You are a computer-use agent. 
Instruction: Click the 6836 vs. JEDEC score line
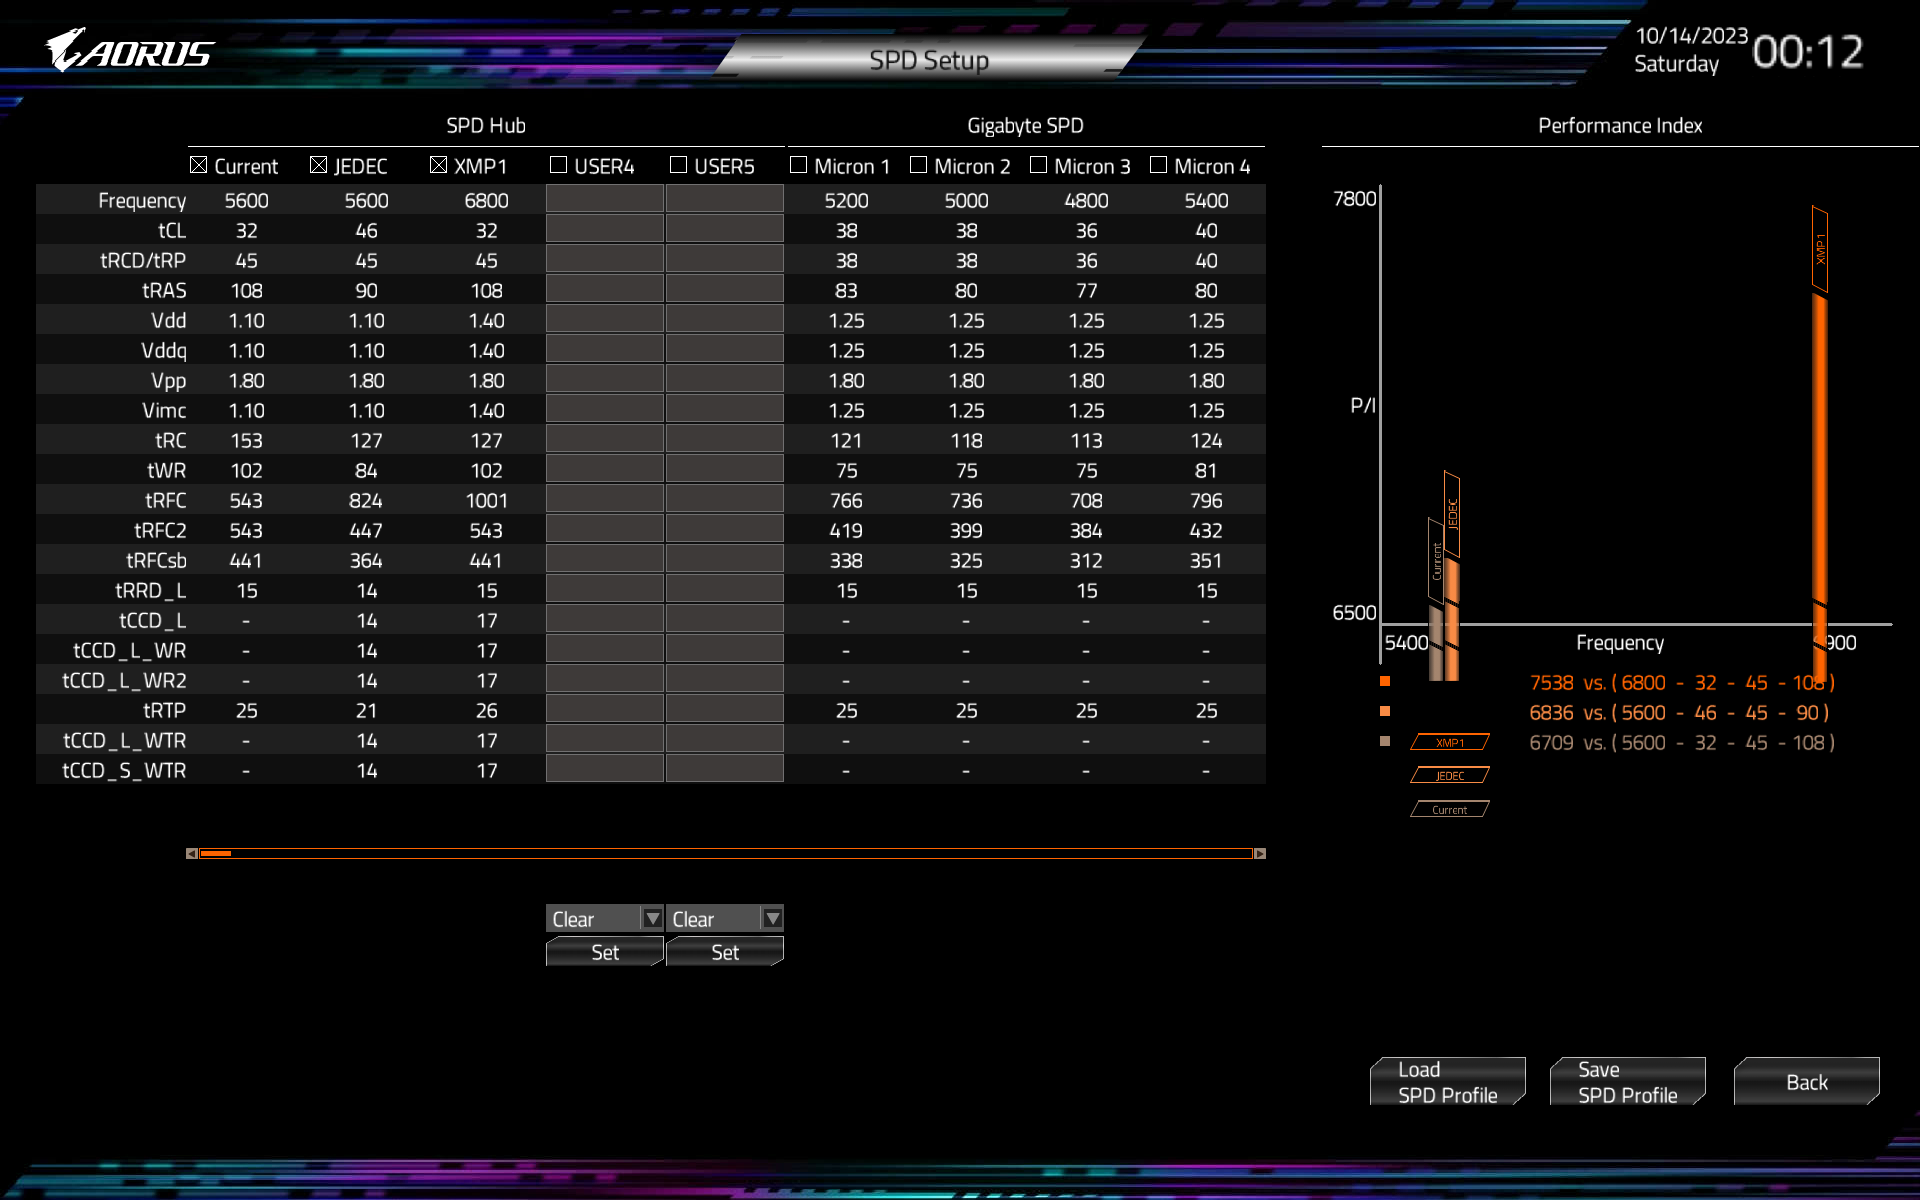click(1679, 712)
